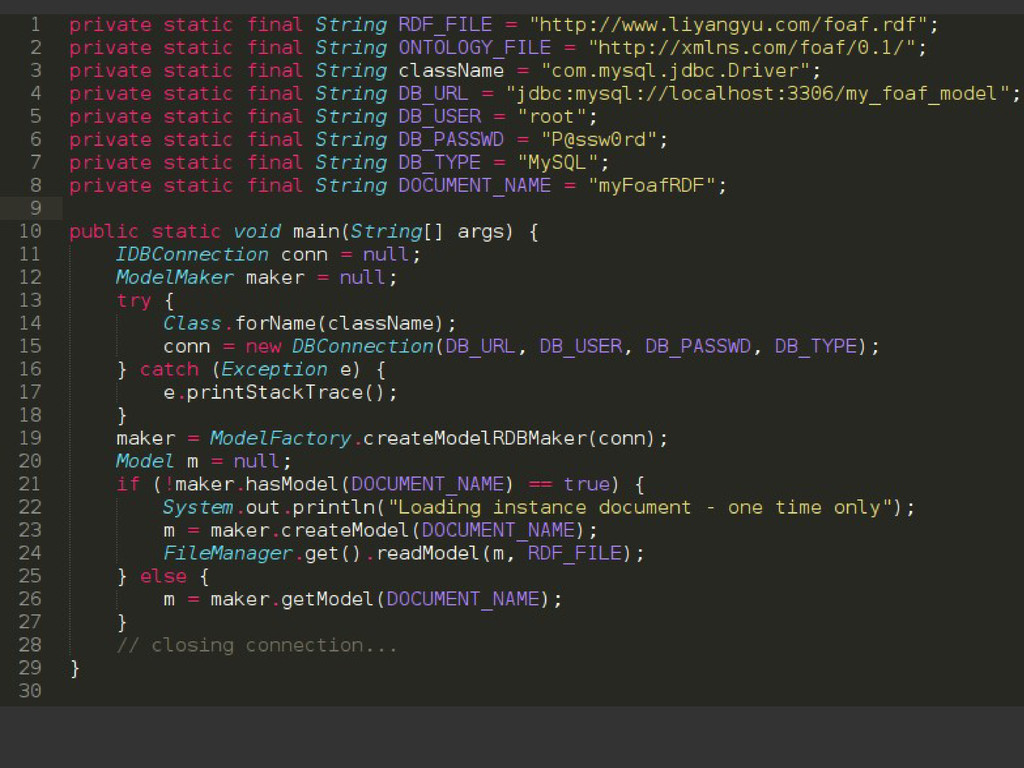The width and height of the screenshot is (1024, 768).
Task: Click "Loading instance document" string on line 22
Action: [x=640, y=507]
